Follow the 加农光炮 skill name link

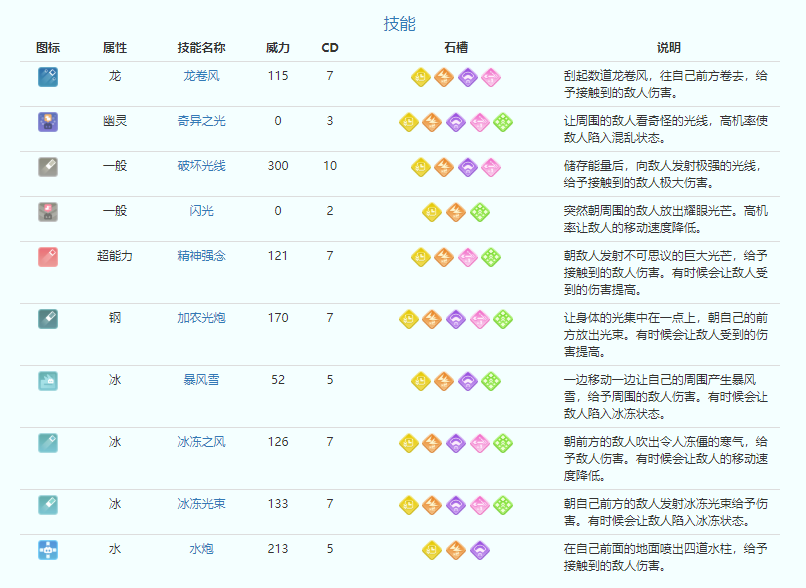201,318
